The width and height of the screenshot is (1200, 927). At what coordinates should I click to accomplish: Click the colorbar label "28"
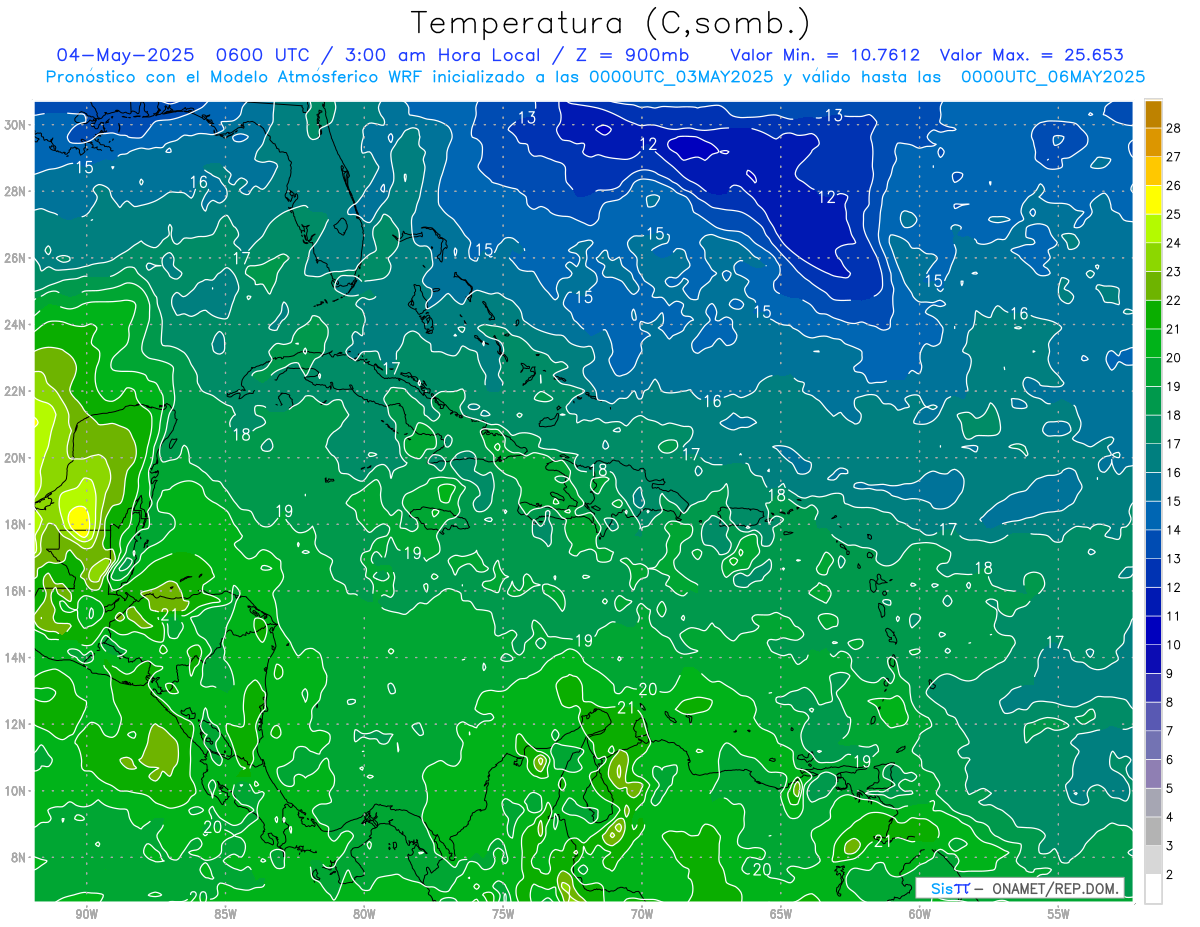click(x=1174, y=127)
